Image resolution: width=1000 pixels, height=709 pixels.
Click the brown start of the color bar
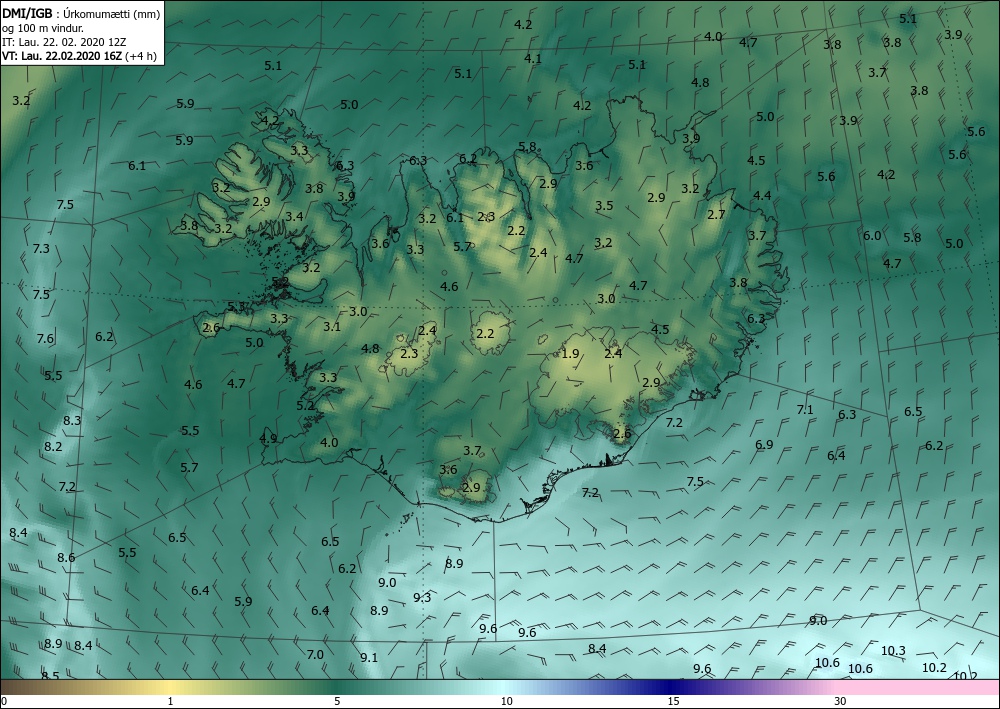coord(19,687)
